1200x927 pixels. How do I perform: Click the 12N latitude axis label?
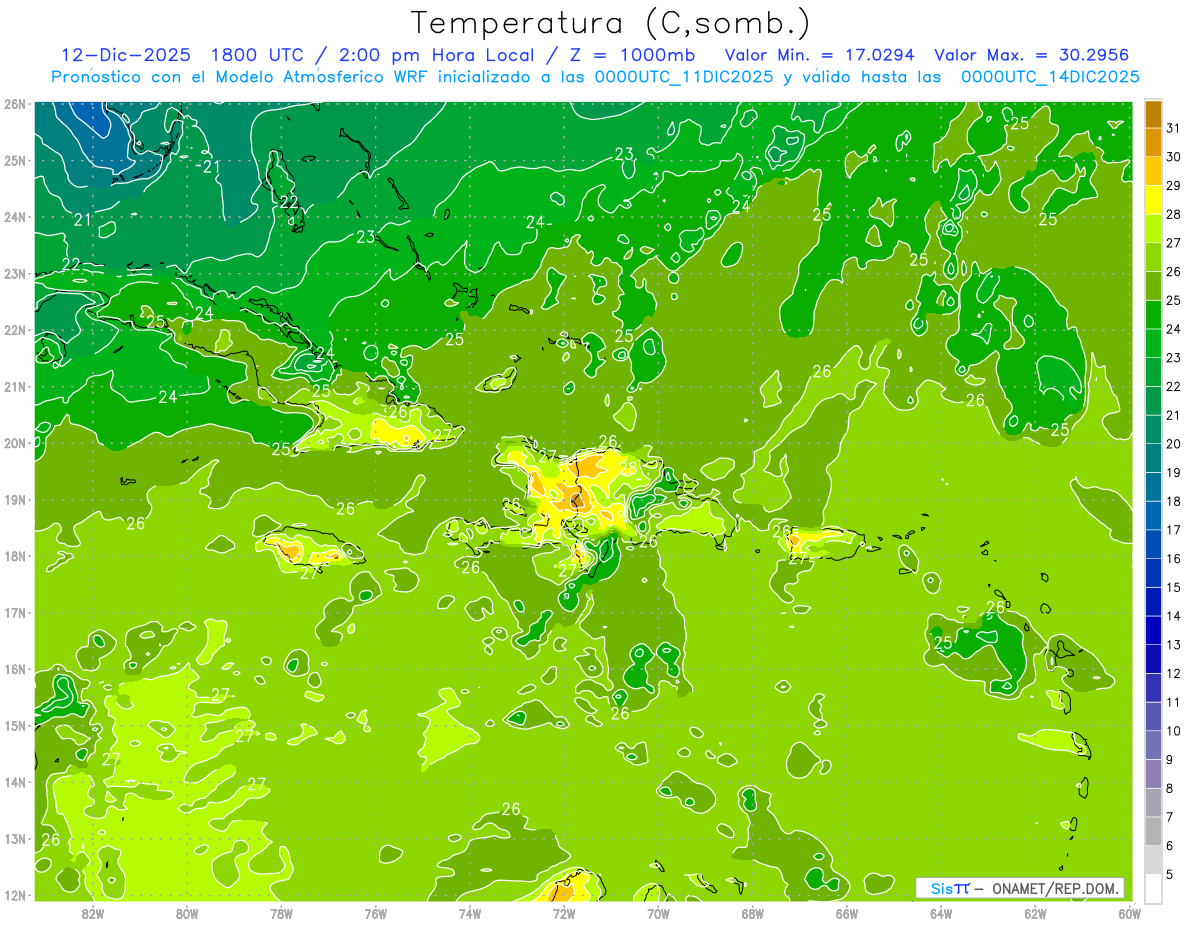pos(14,895)
